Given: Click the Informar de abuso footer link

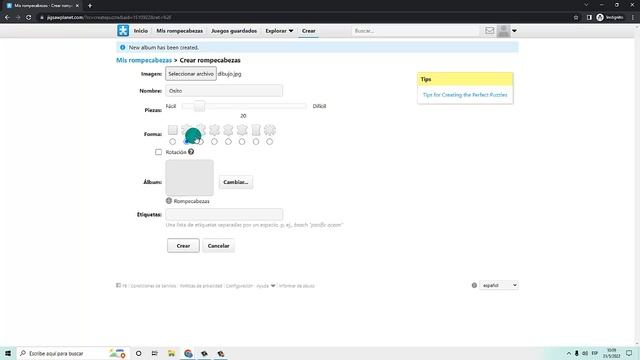Looking at the screenshot, I should [297, 286].
